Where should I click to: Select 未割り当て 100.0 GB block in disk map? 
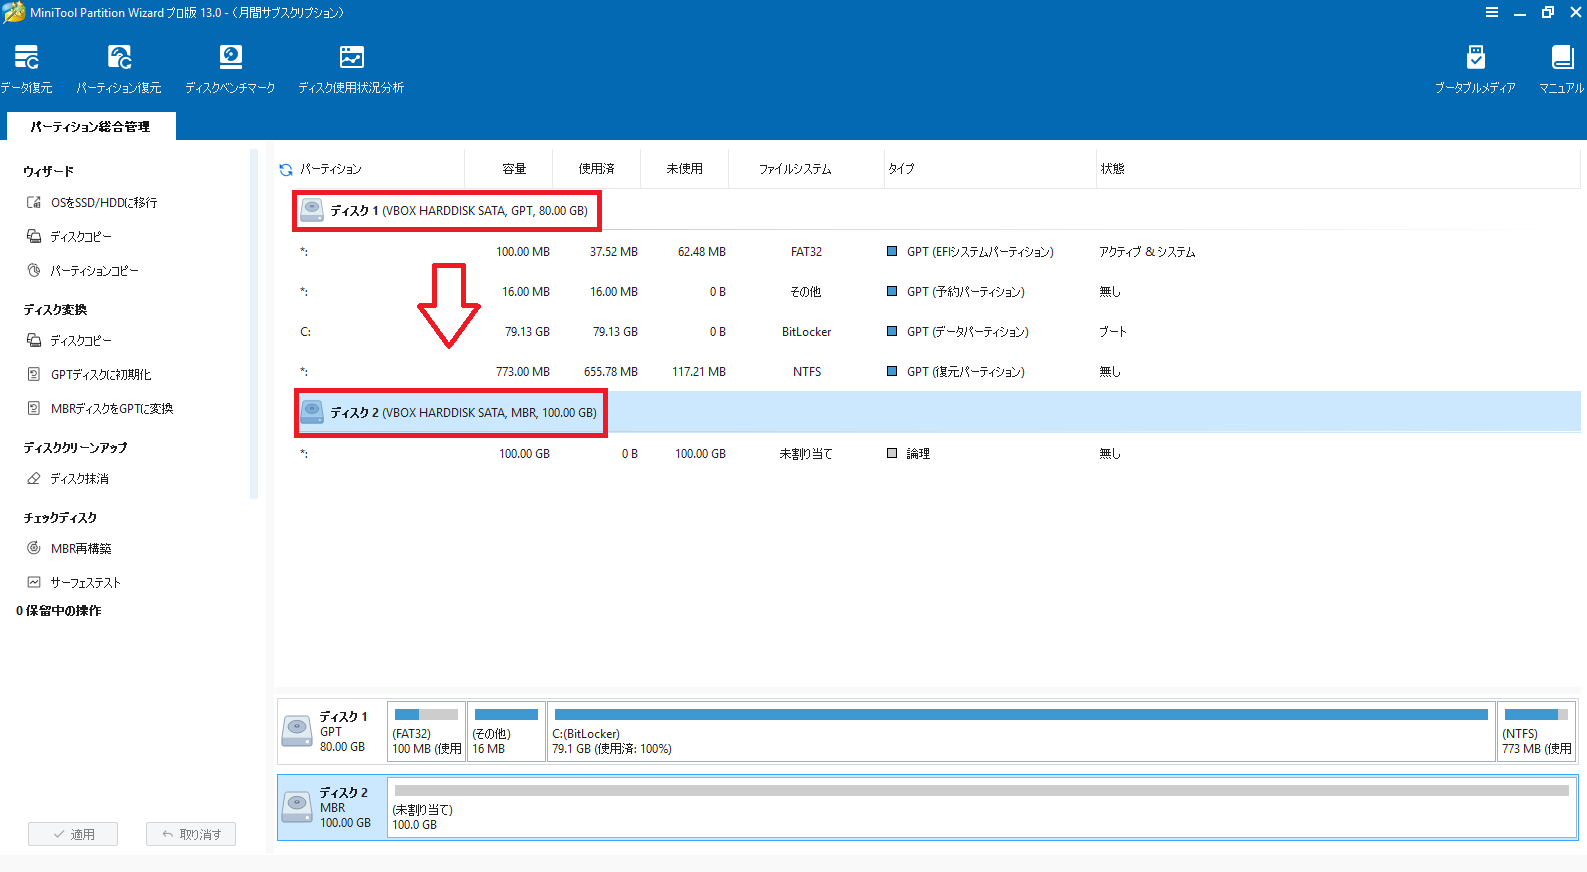981,807
